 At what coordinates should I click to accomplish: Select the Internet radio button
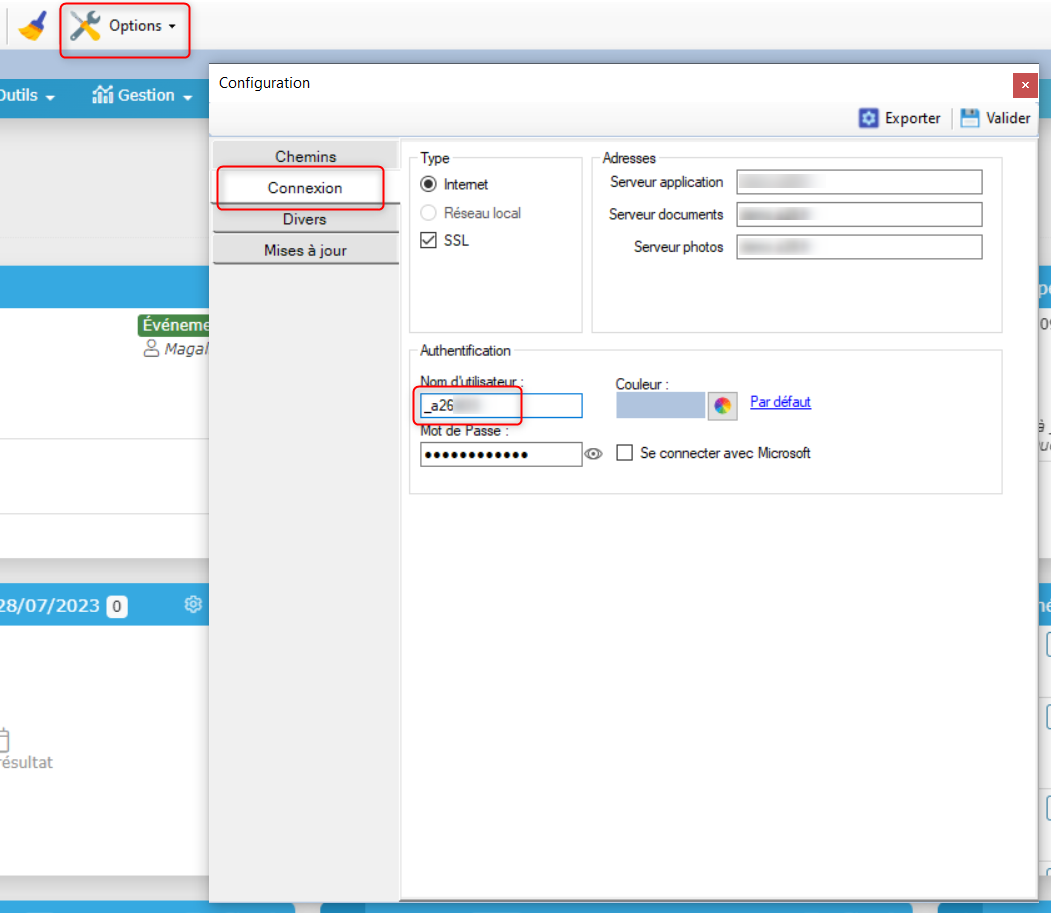pyautogui.click(x=429, y=184)
